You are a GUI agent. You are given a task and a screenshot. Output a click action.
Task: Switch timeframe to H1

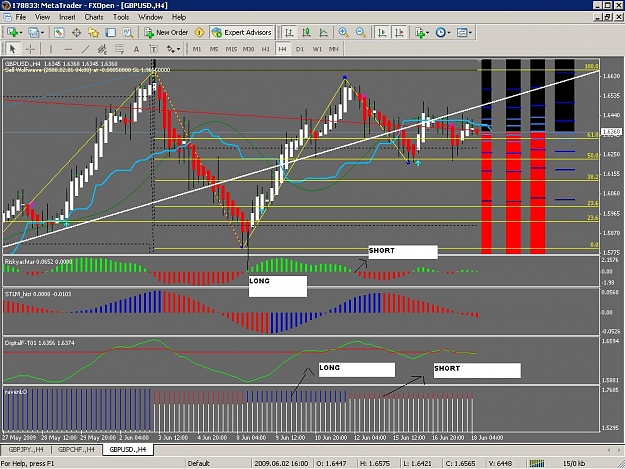click(x=265, y=49)
